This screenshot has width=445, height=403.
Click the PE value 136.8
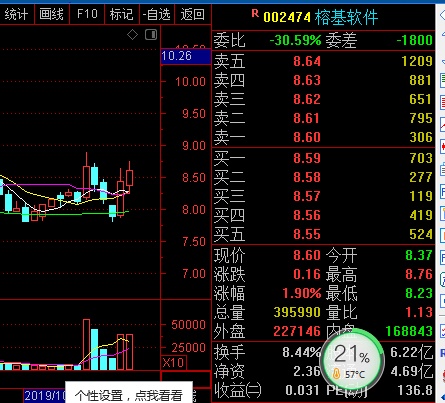[415, 390]
